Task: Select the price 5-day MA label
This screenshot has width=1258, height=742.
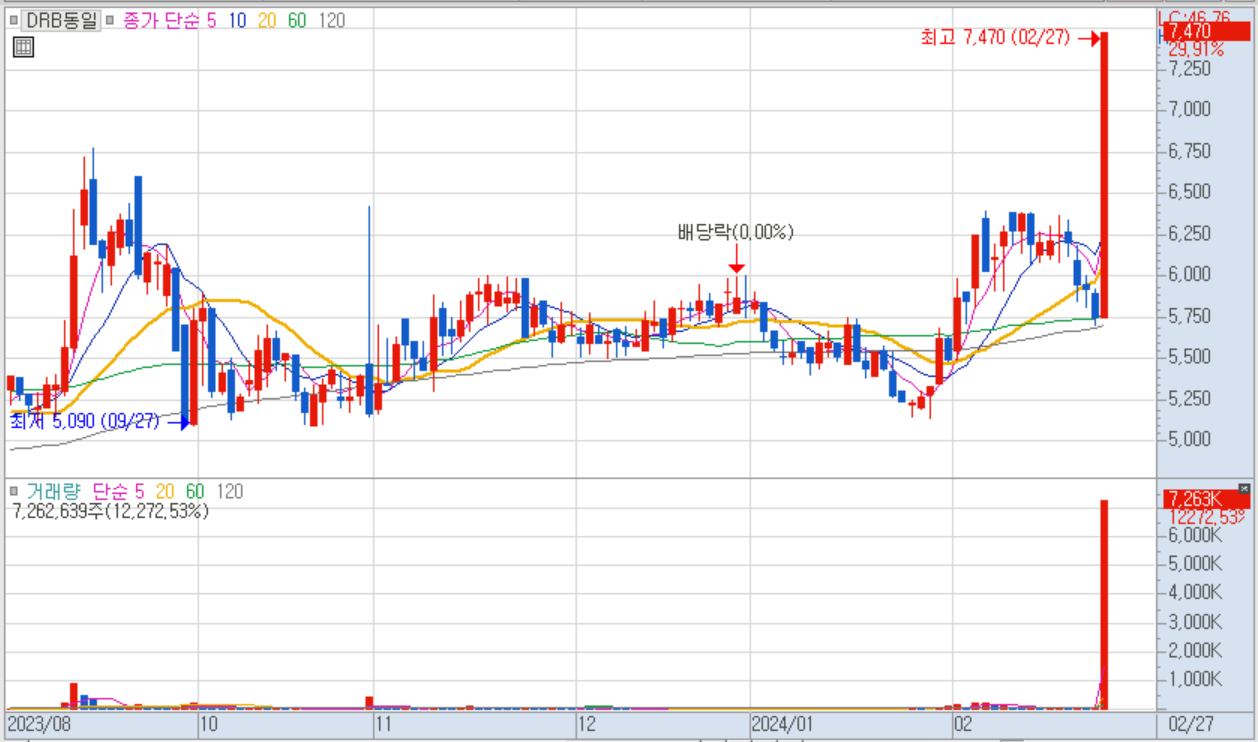Action: 211,20
